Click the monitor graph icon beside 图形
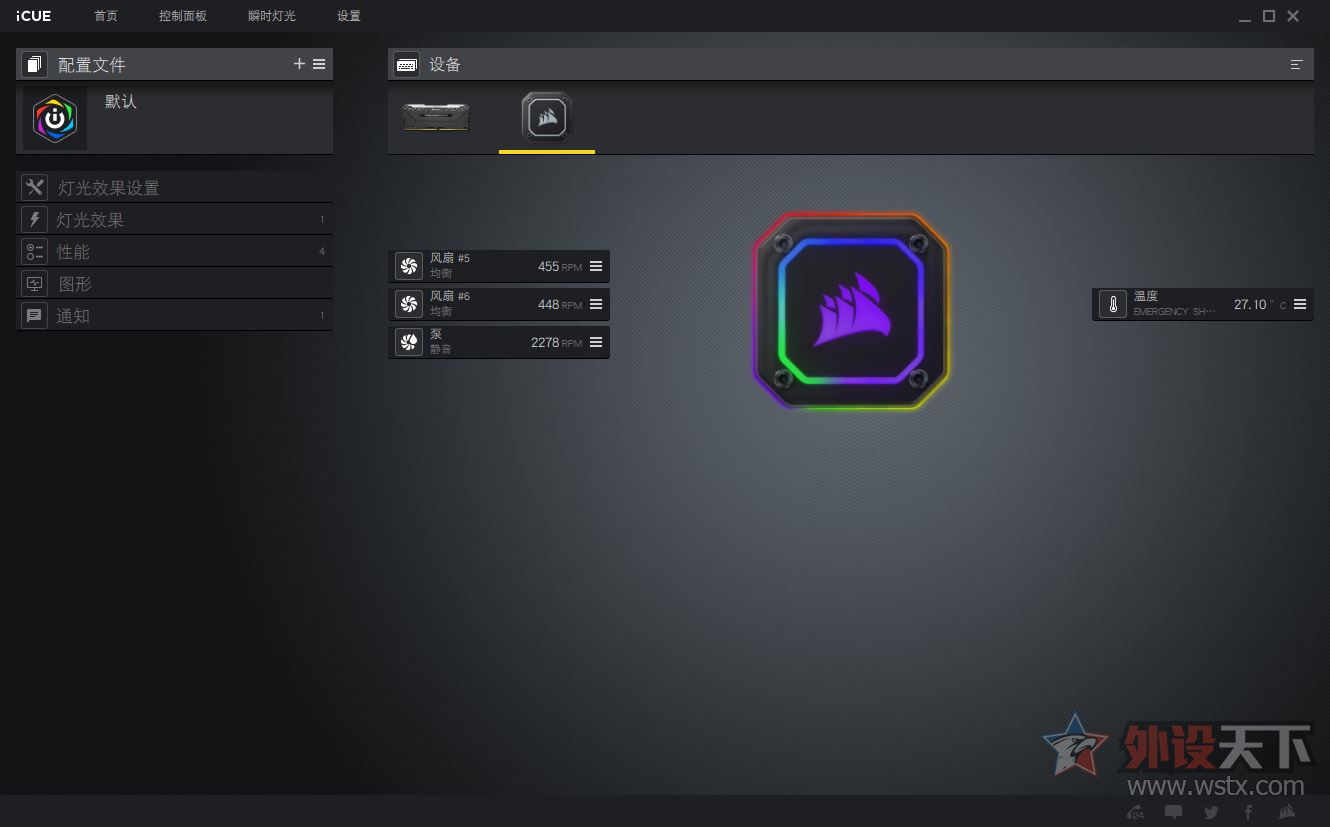Screen dimensions: 1330x827 34,283
